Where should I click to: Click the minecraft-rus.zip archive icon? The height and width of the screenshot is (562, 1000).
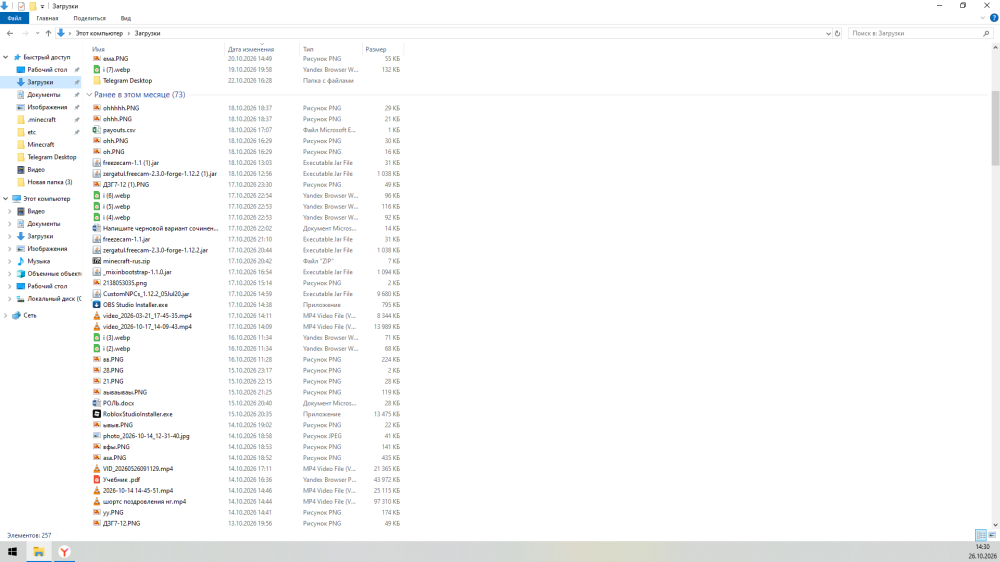point(97,261)
